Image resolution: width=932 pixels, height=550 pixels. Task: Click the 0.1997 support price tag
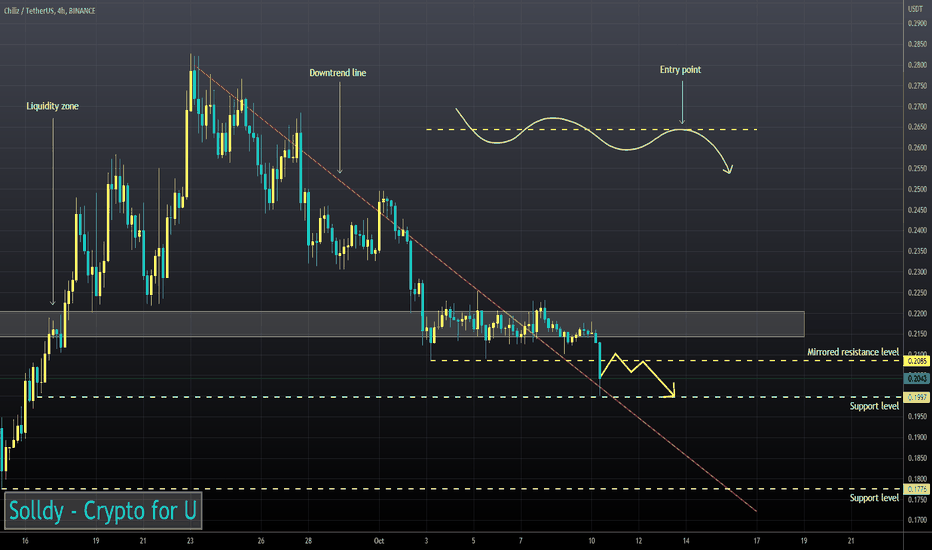click(916, 397)
